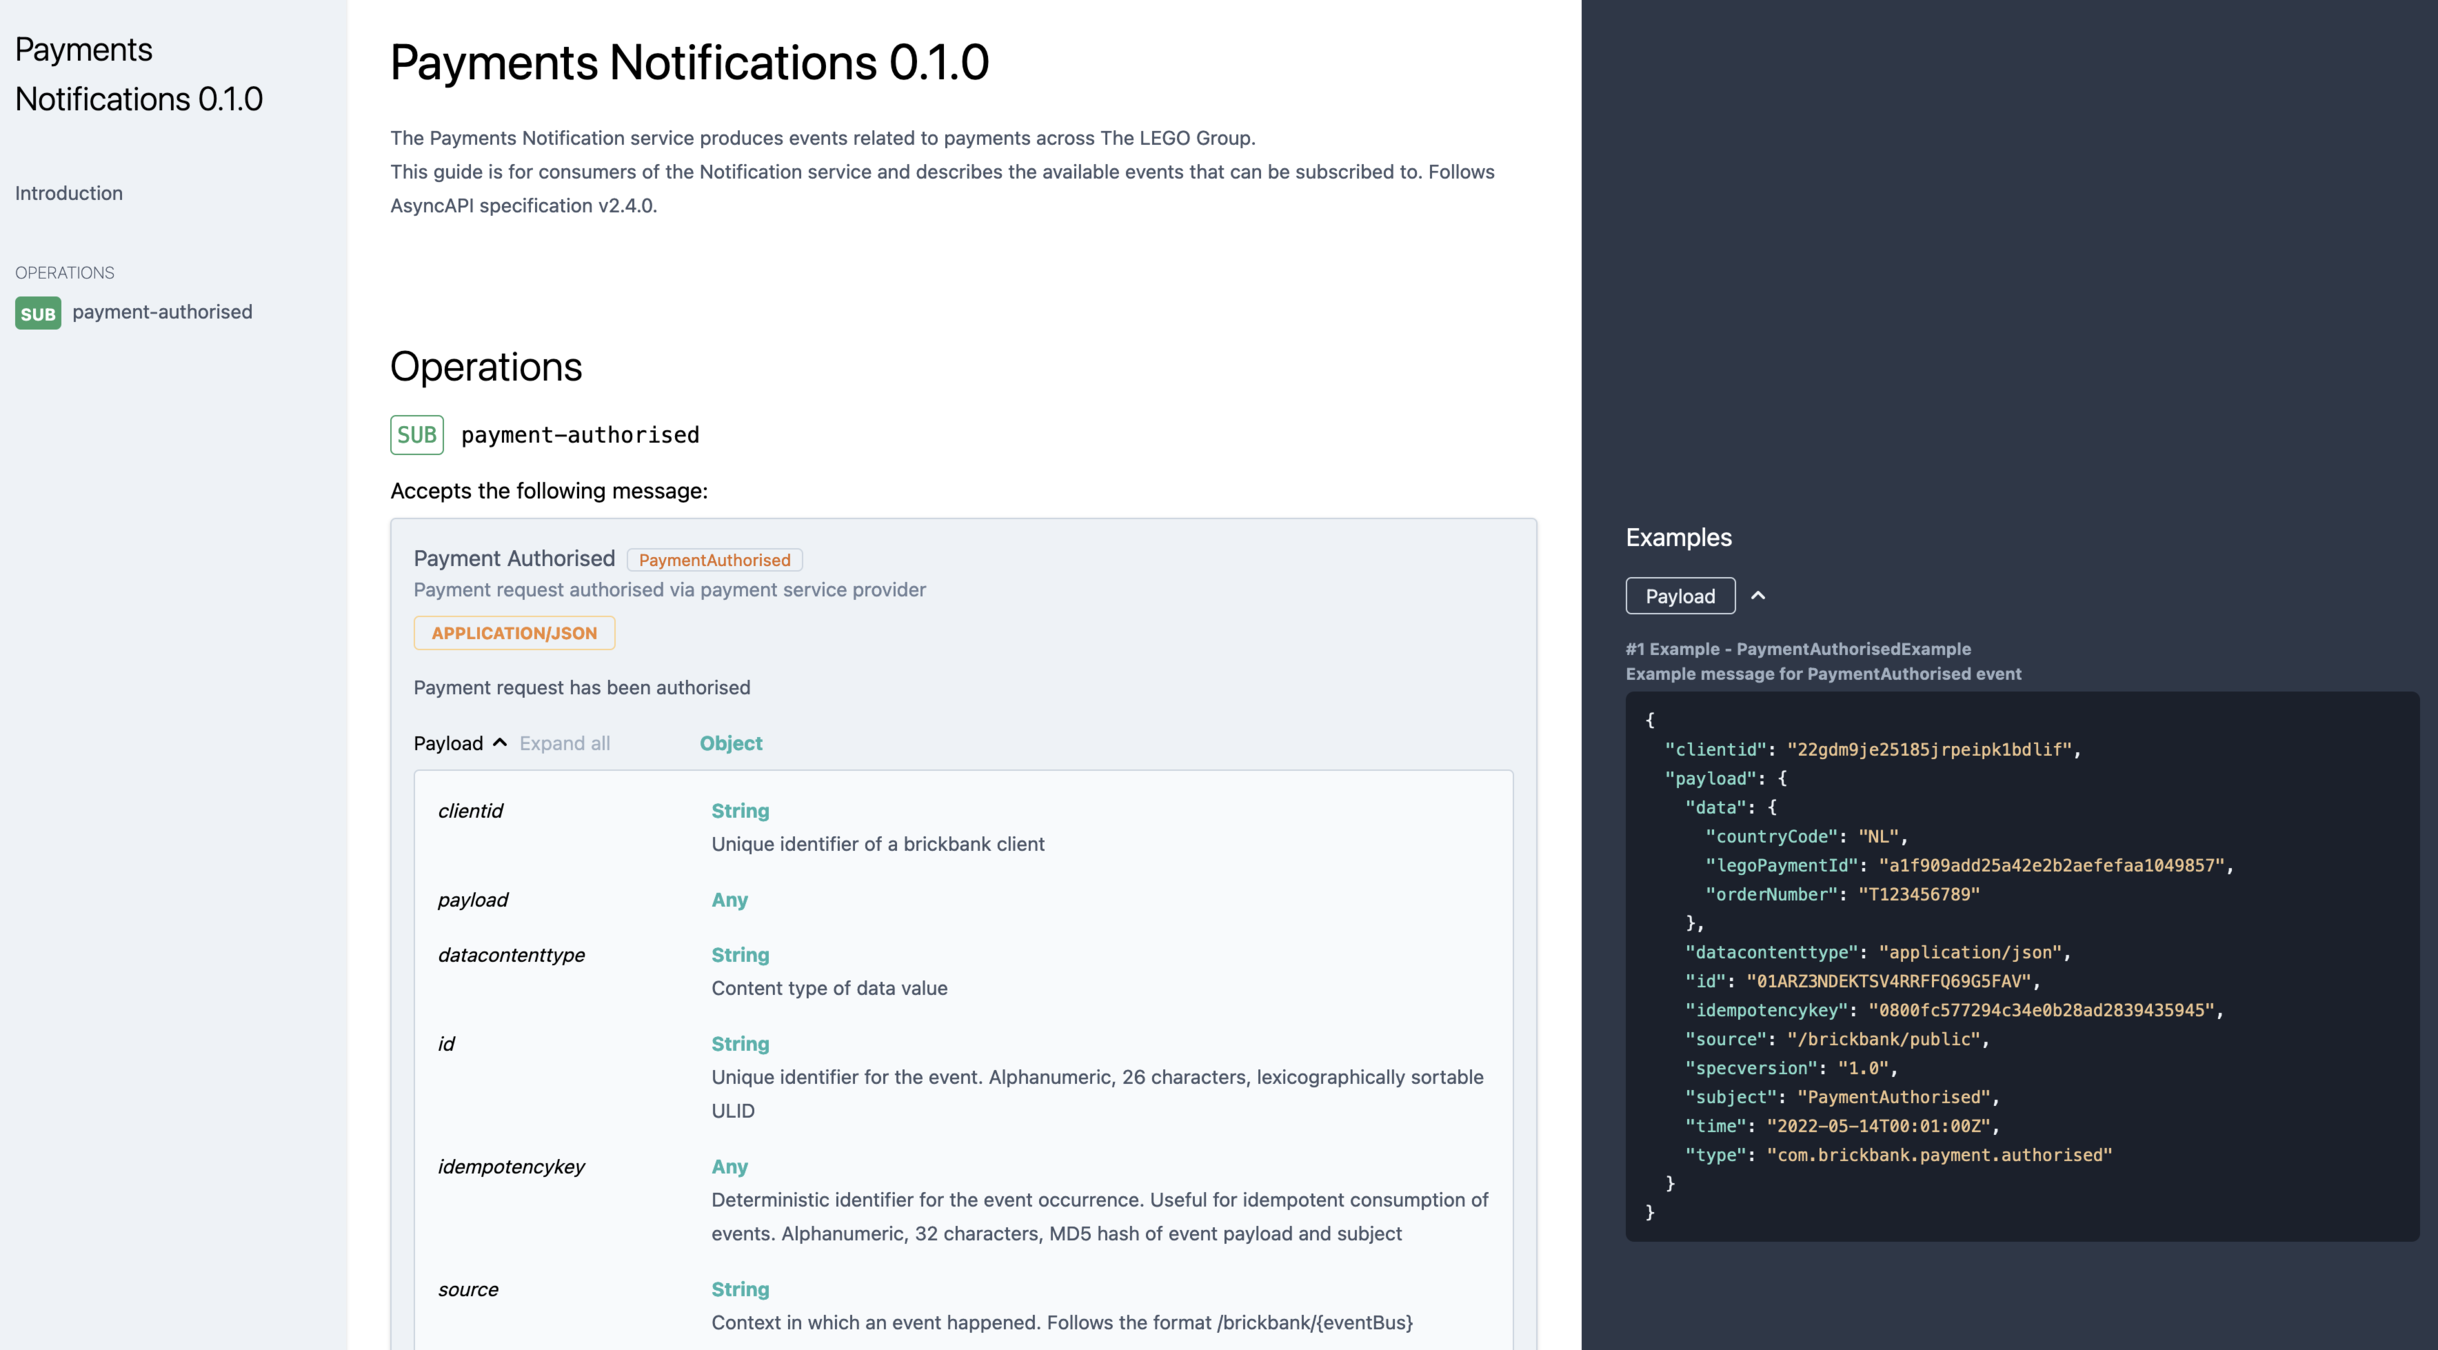Collapse the Payload chevron in schema section
This screenshot has width=2438, height=1350.
click(x=500, y=742)
